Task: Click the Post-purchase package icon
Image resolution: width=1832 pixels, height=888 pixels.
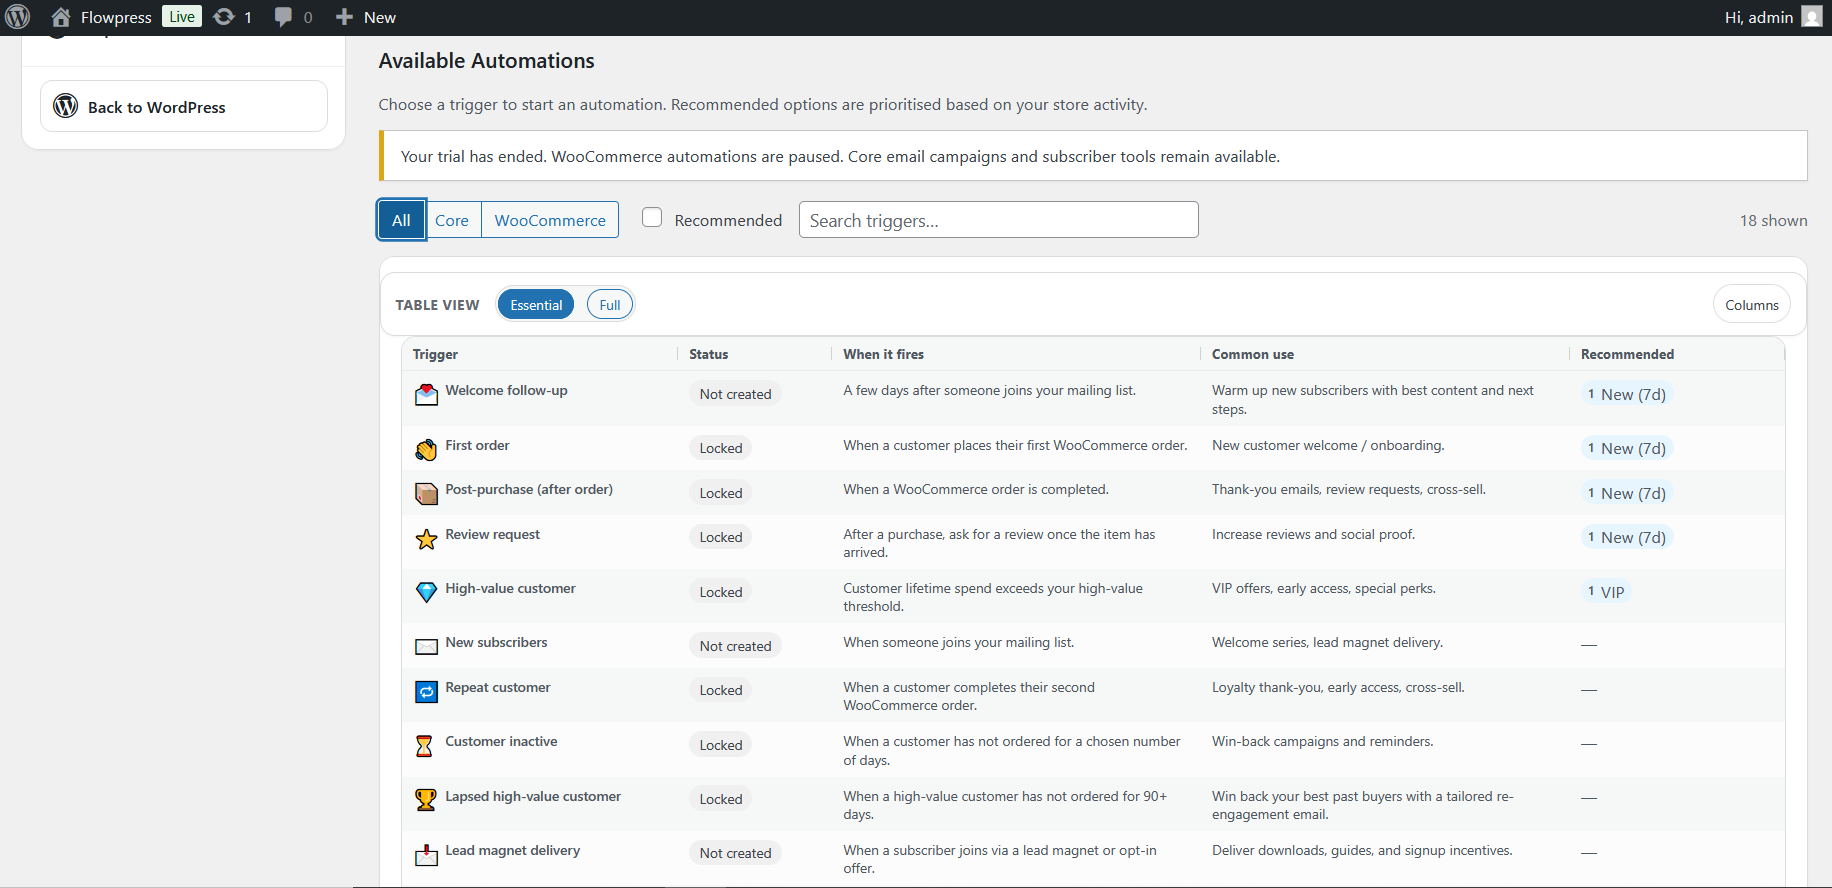Action: [x=426, y=493]
